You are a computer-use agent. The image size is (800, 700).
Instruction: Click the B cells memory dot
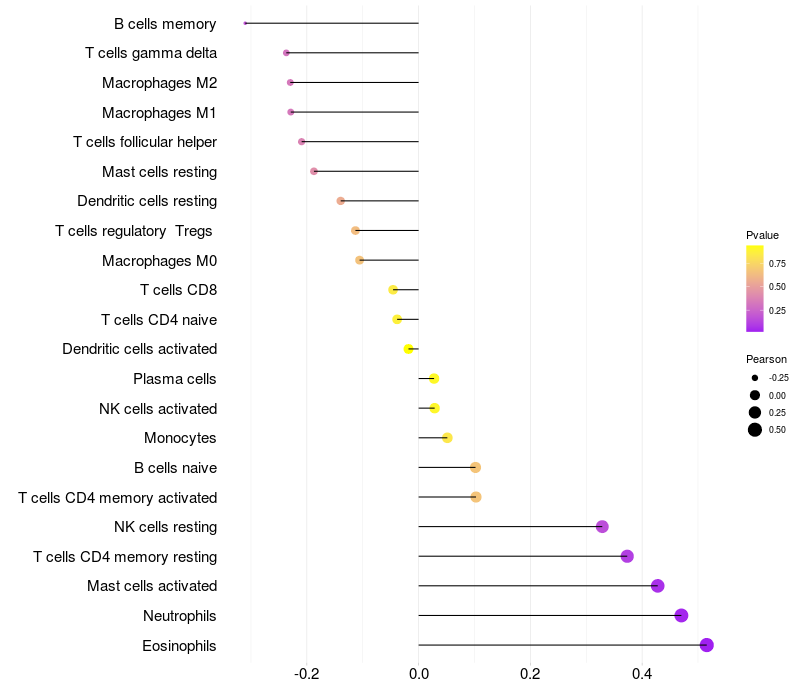245,23
